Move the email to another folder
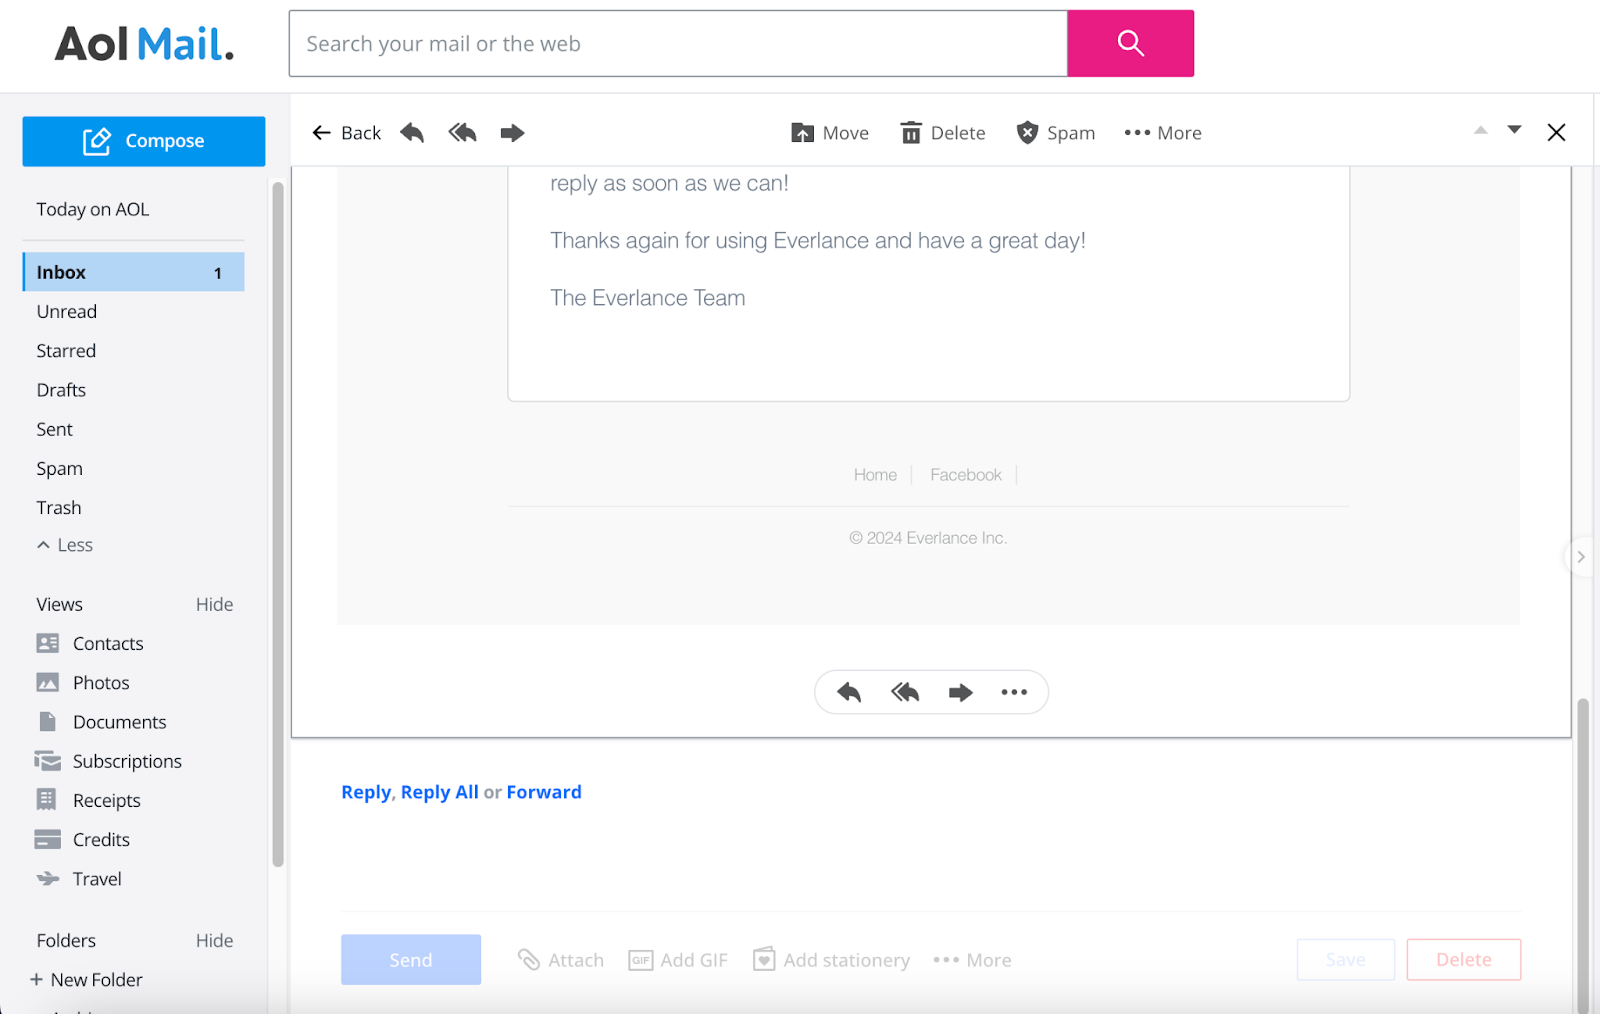The width and height of the screenshot is (1600, 1014). (829, 133)
